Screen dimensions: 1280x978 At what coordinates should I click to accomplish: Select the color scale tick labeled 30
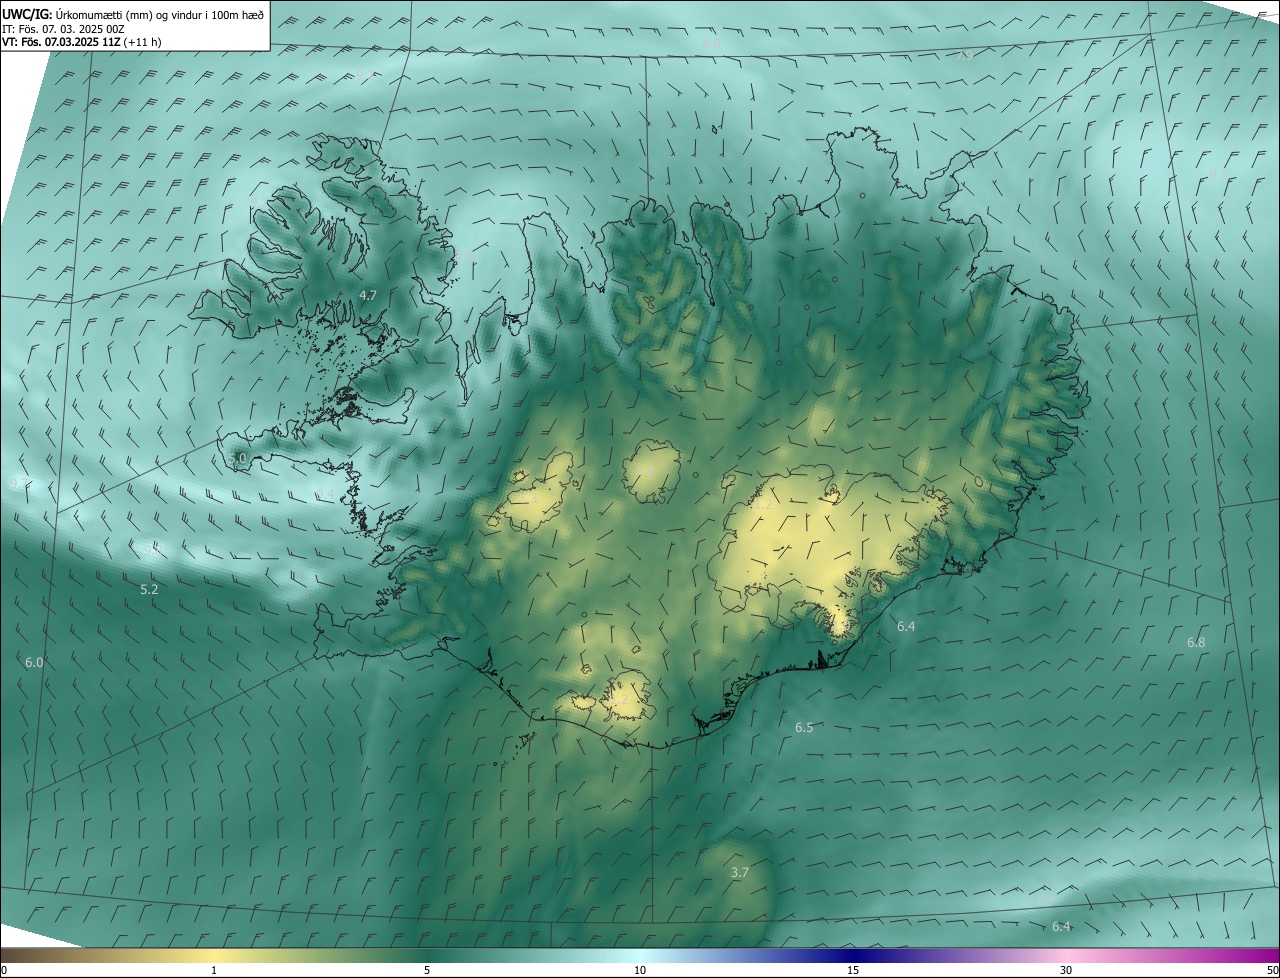(x=1066, y=970)
